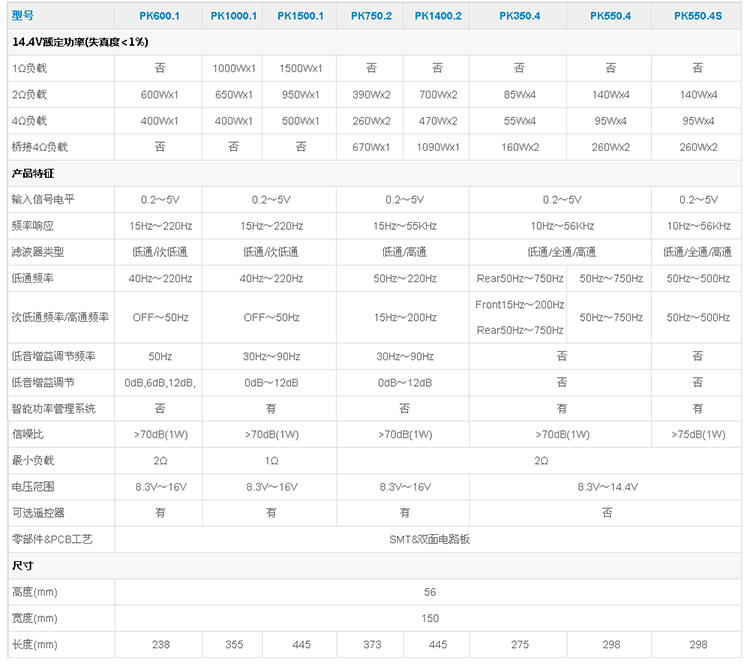Select the 8.3V~14.4V cell
The height and width of the screenshot is (667, 750).
pyautogui.click(x=607, y=488)
